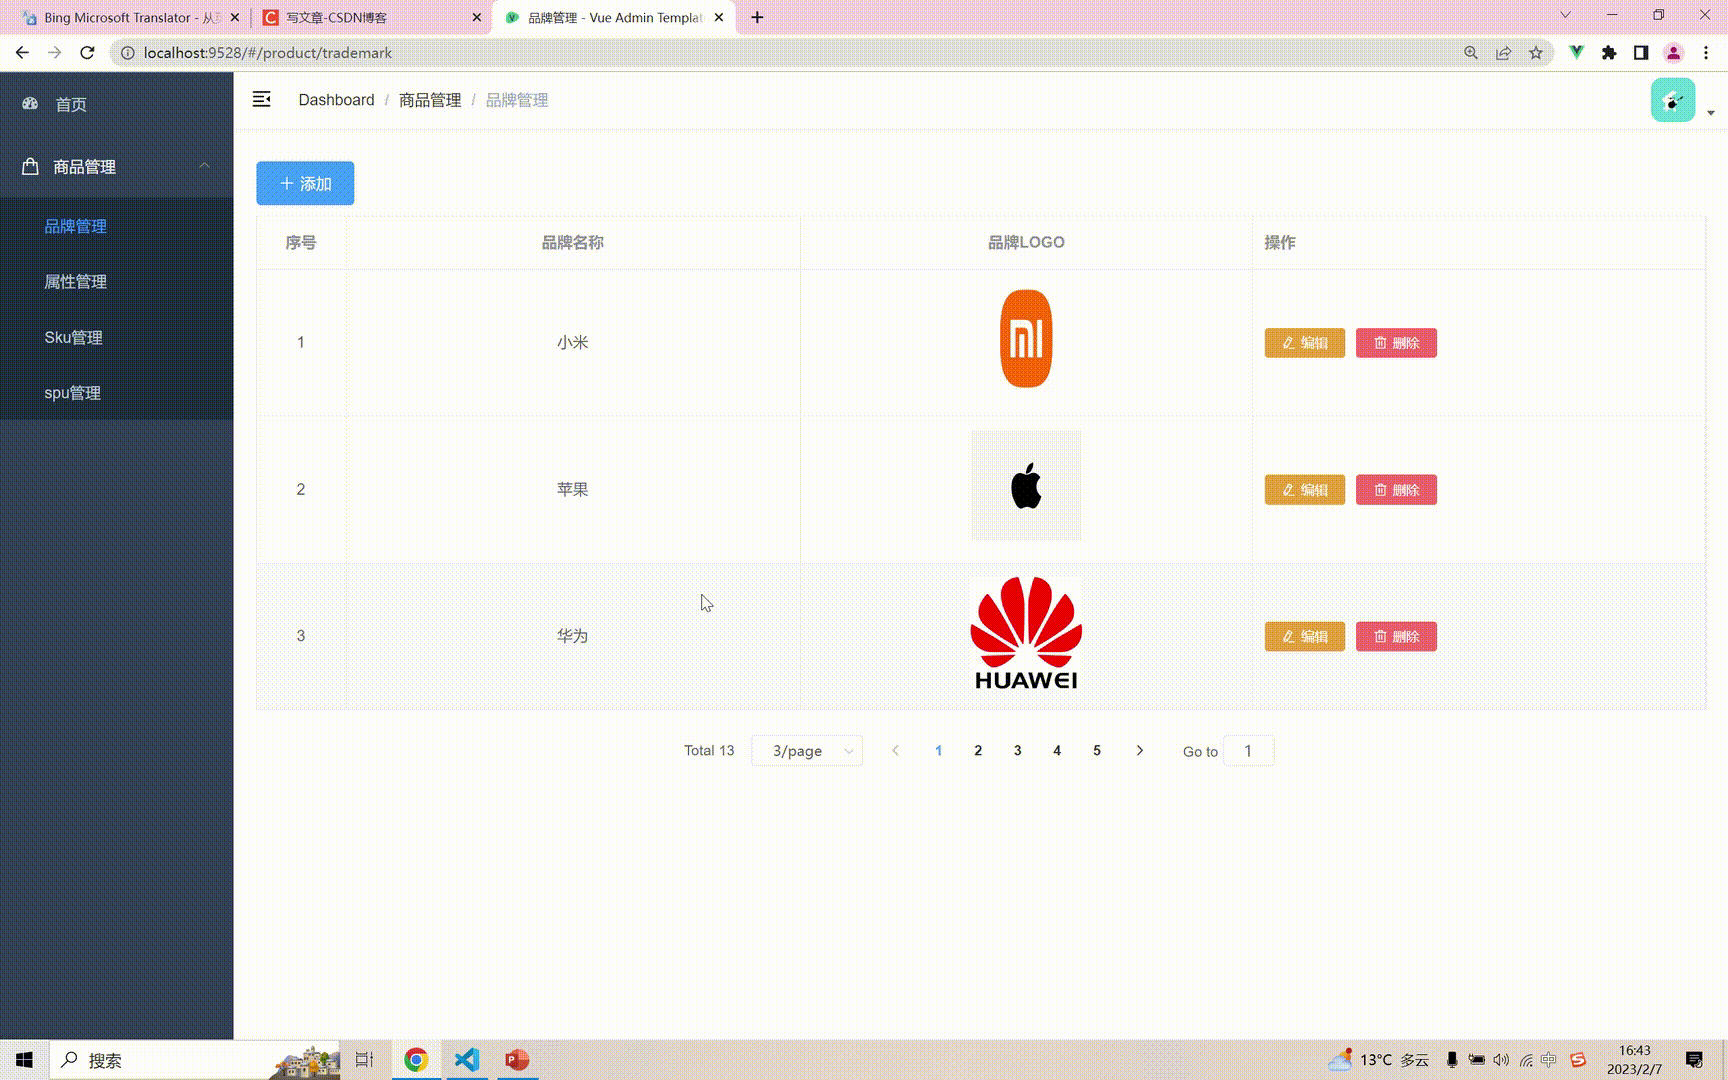Click the Apple logo image

1026,486
